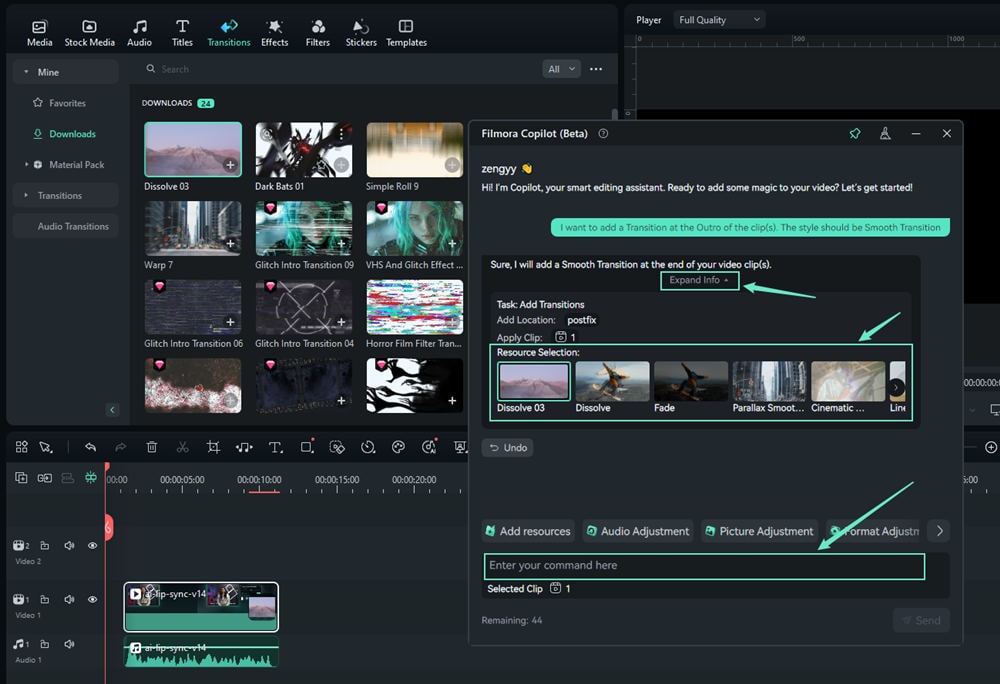The image size is (1000, 684).
Task: Pin the Filmora Copilot window
Action: pyautogui.click(x=855, y=133)
